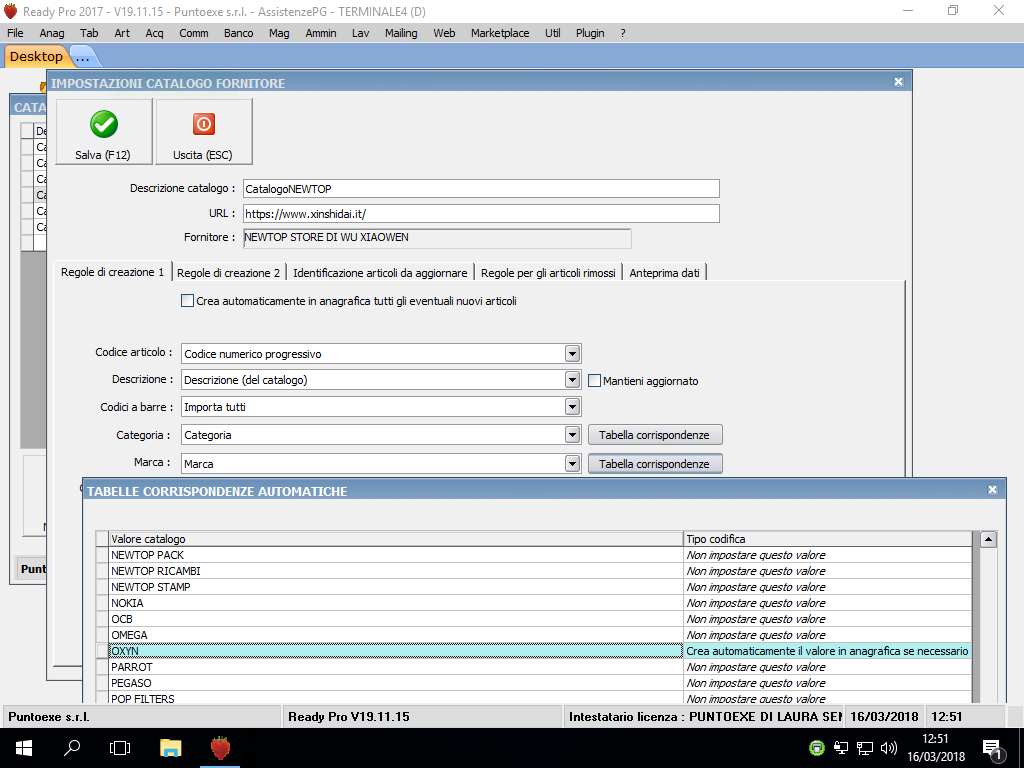The image size is (1024, 768).
Task: Click the Fornitore field
Action: (437, 238)
